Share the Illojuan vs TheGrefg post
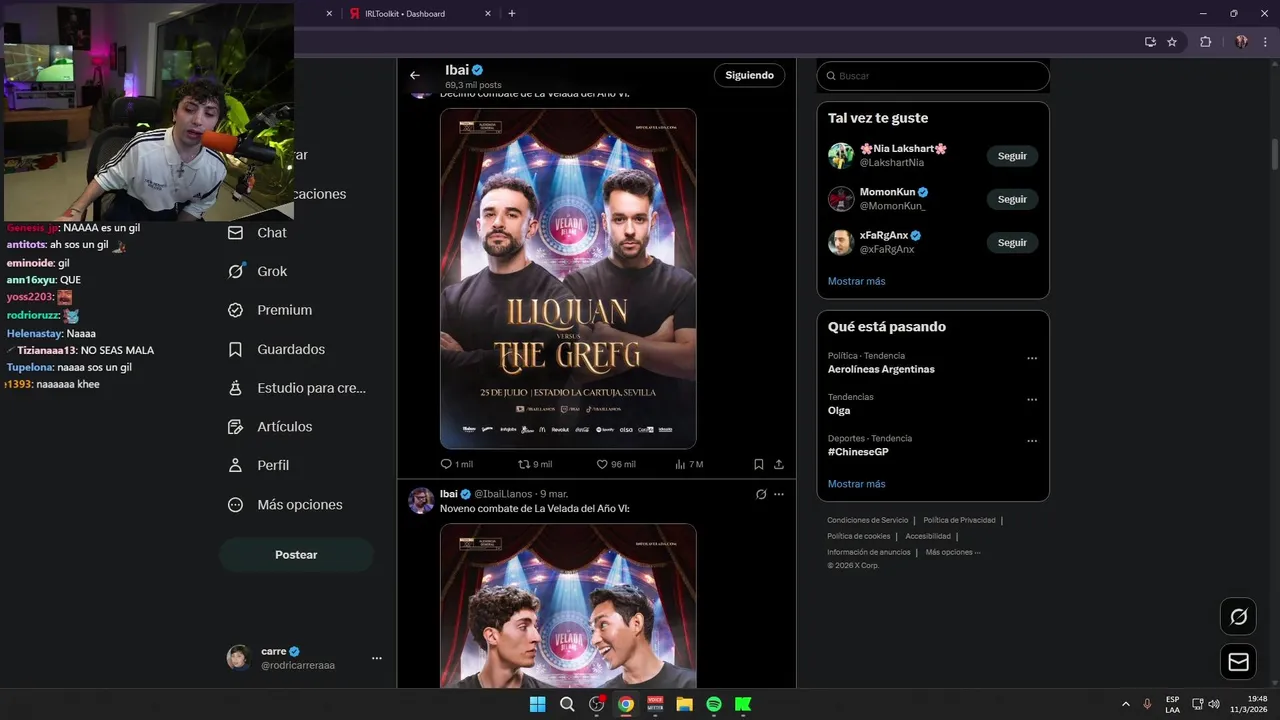 click(x=779, y=464)
